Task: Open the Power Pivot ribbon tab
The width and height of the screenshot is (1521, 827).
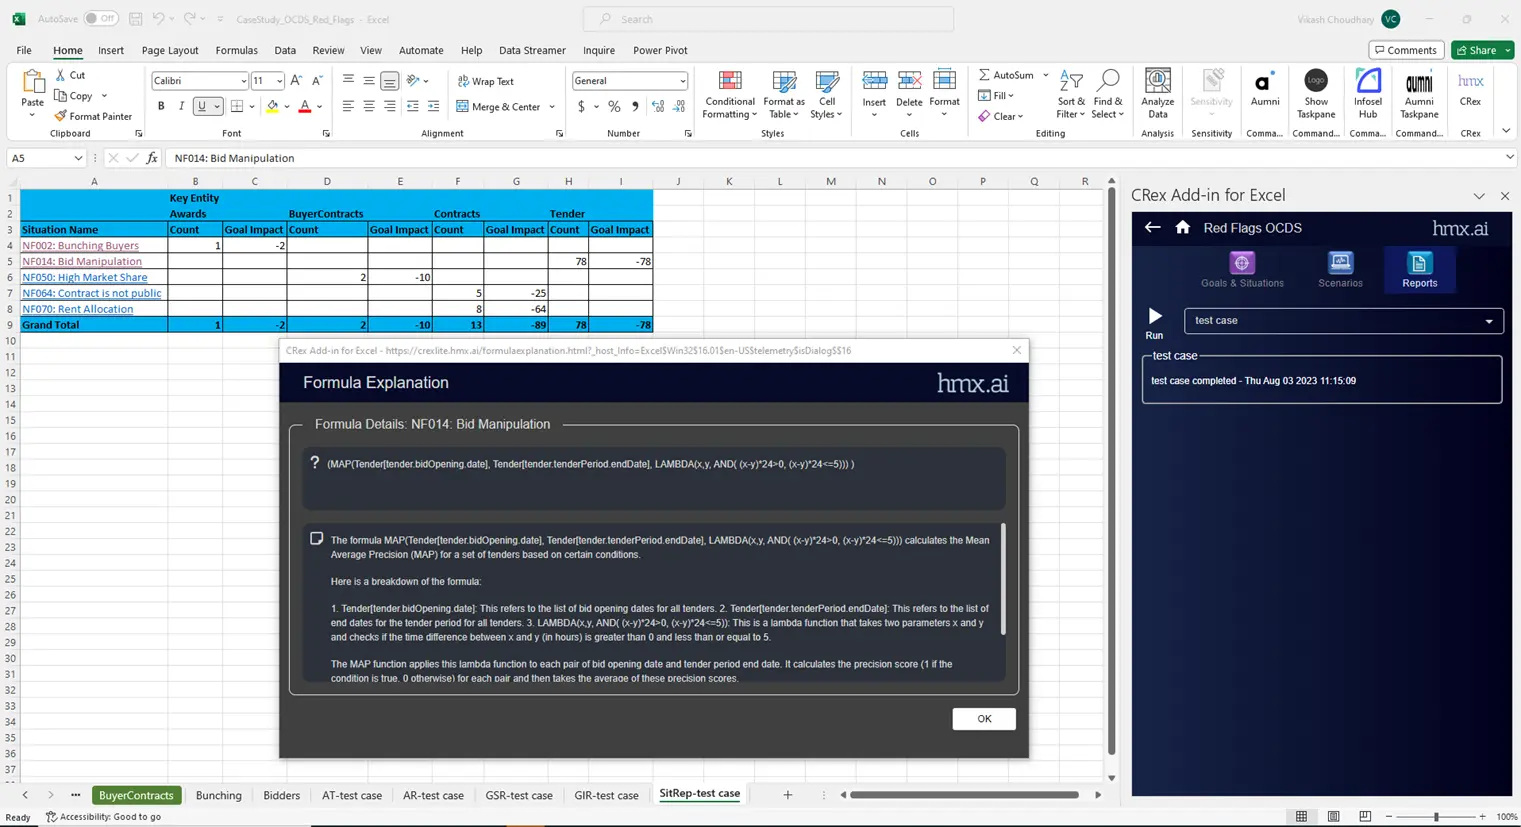Action: [x=660, y=50]
